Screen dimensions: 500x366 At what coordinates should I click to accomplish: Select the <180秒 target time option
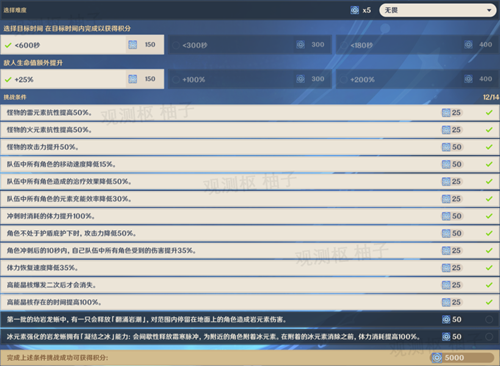418,45
